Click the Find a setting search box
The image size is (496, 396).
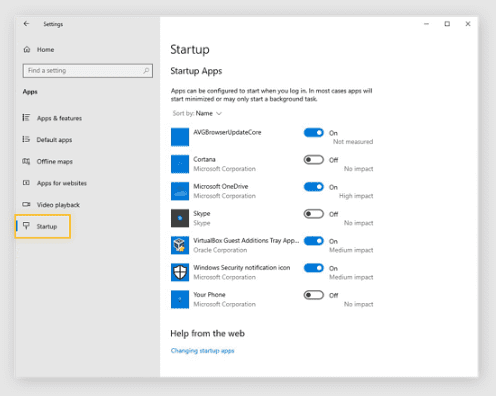pos(88,71)
